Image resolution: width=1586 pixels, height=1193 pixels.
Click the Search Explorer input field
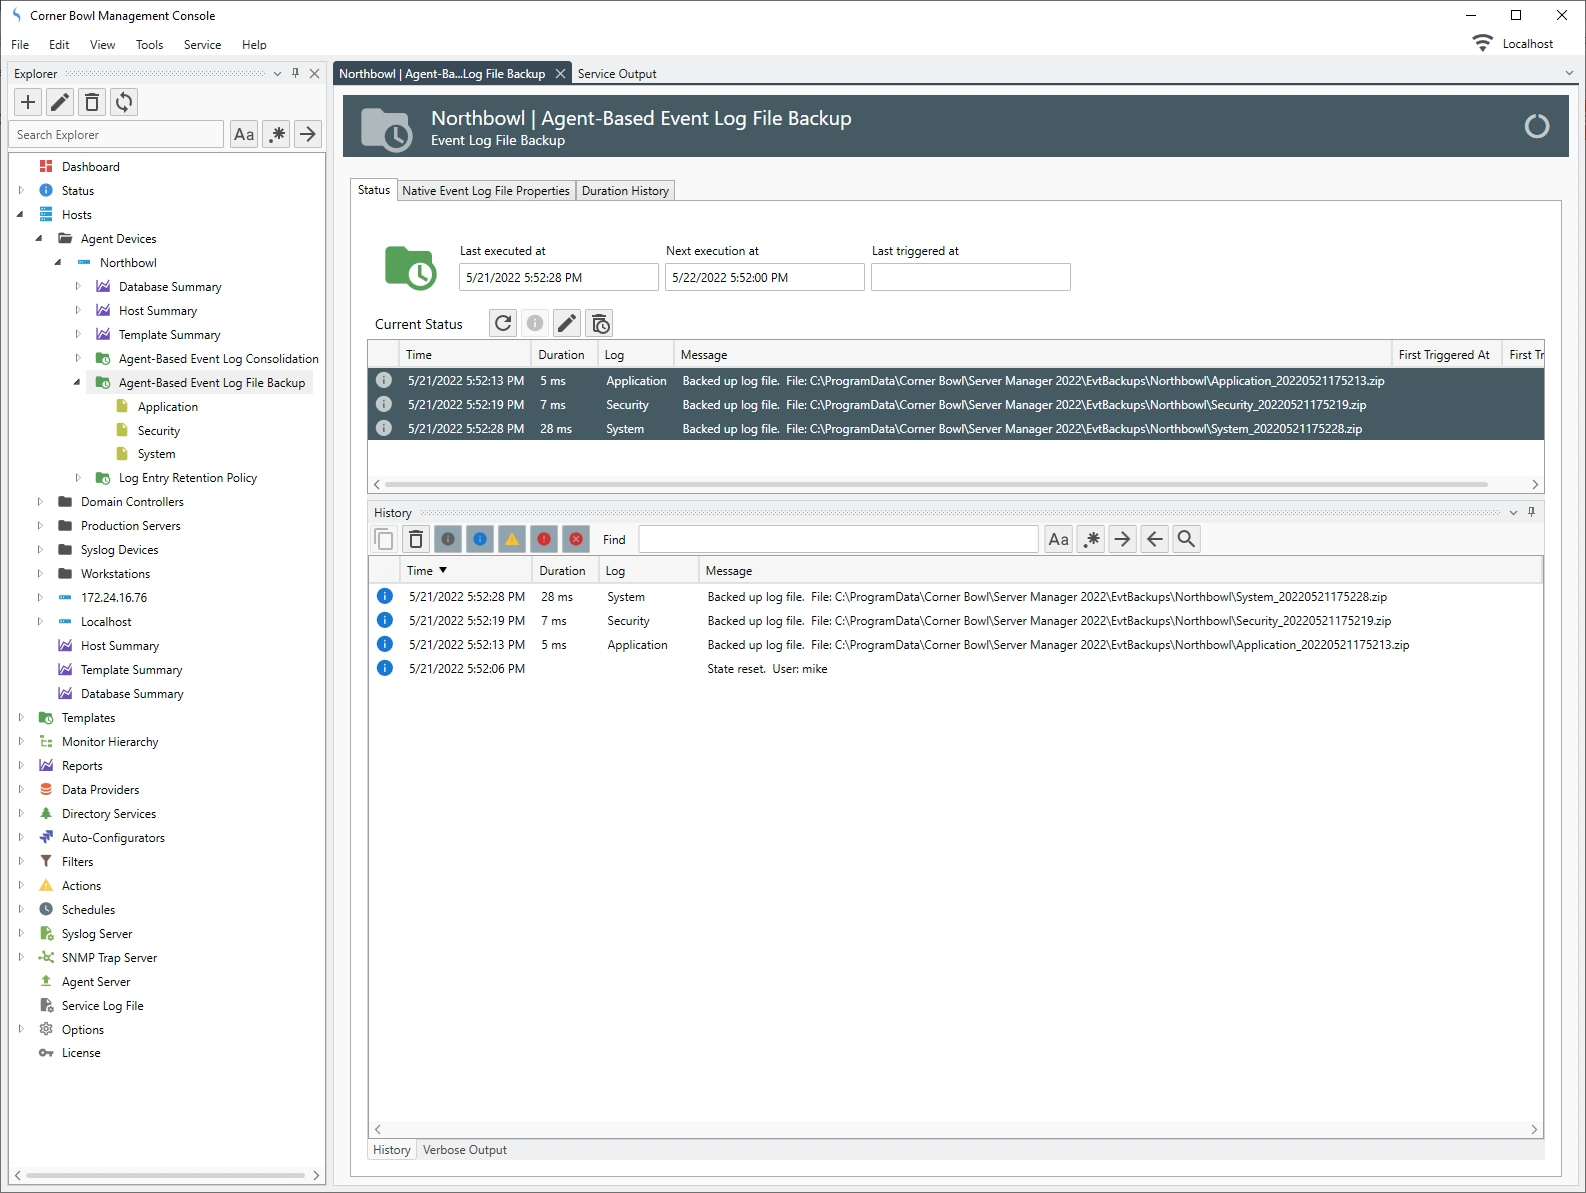click(118, 135)
